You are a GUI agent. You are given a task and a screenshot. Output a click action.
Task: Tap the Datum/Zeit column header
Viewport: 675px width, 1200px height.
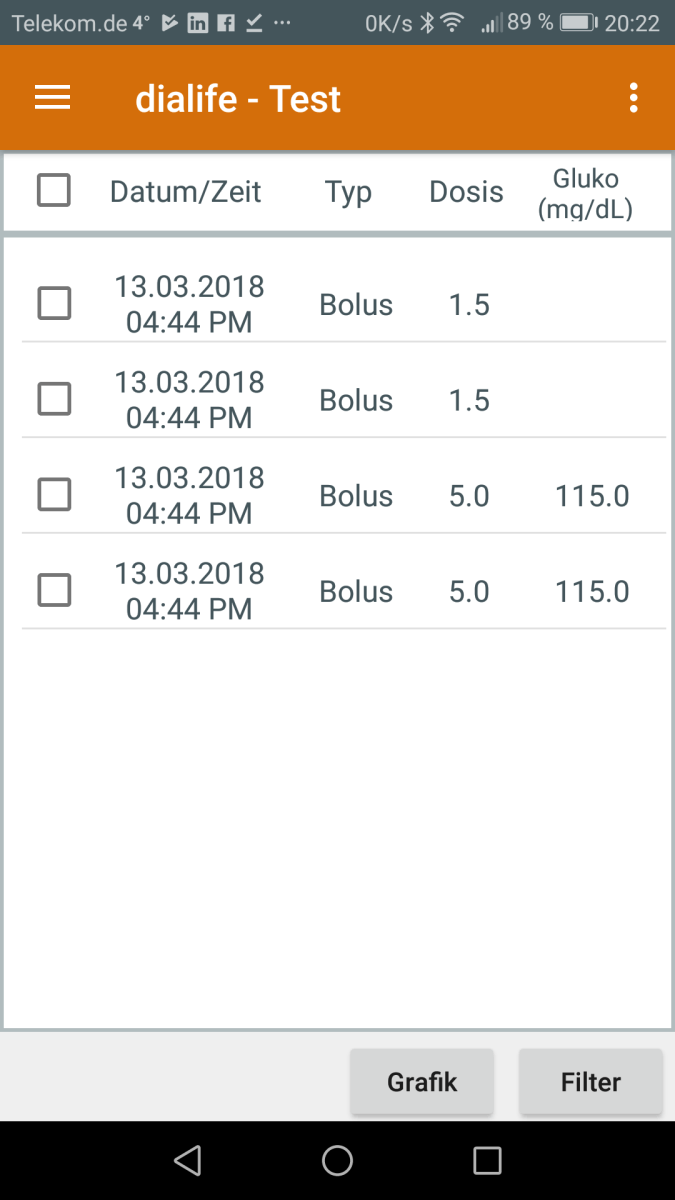coord(186,192)
